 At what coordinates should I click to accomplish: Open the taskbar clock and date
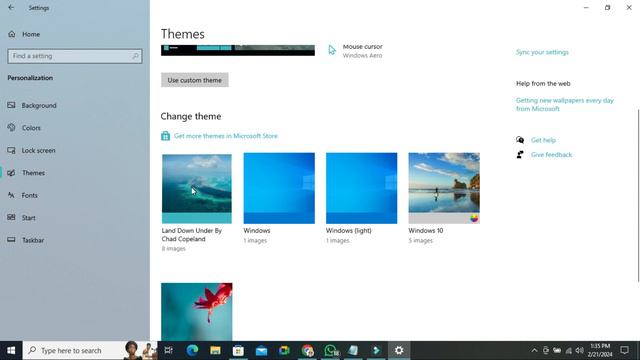(600, 350)
